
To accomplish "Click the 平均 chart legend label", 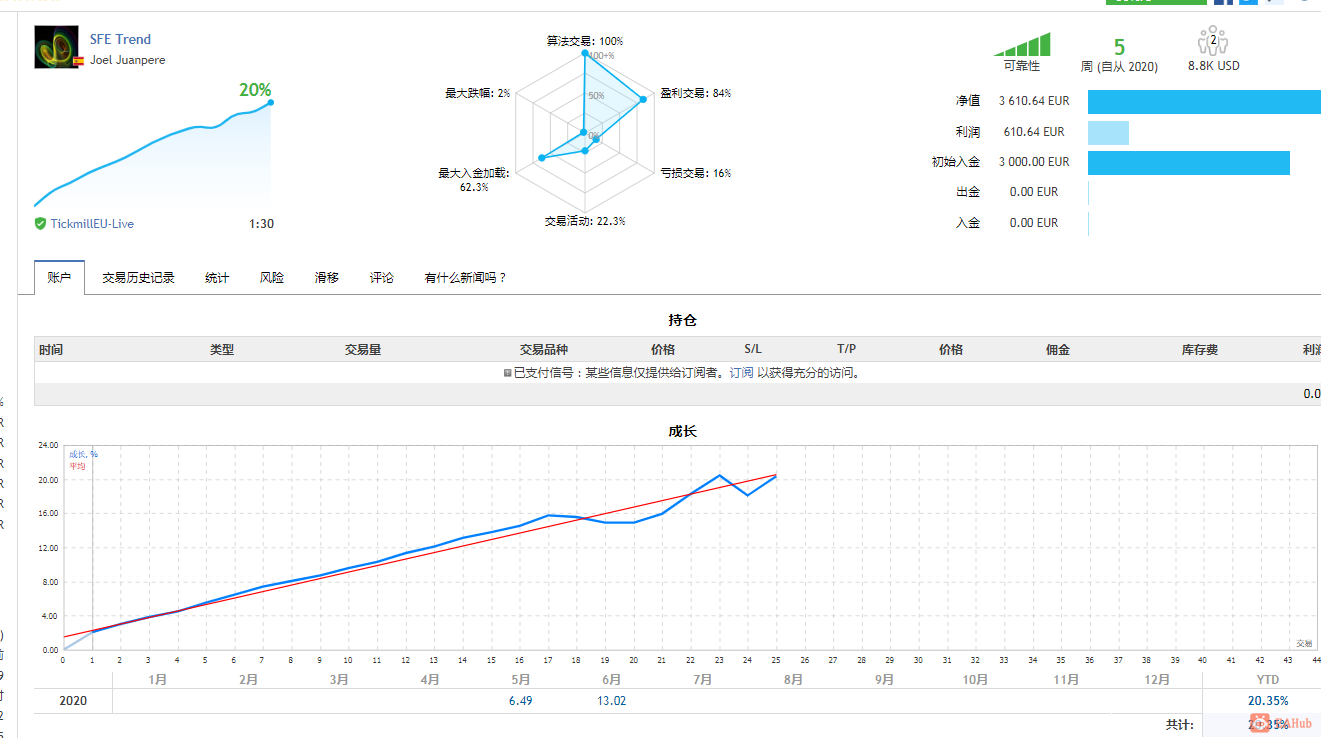I will tap(77, 466).
